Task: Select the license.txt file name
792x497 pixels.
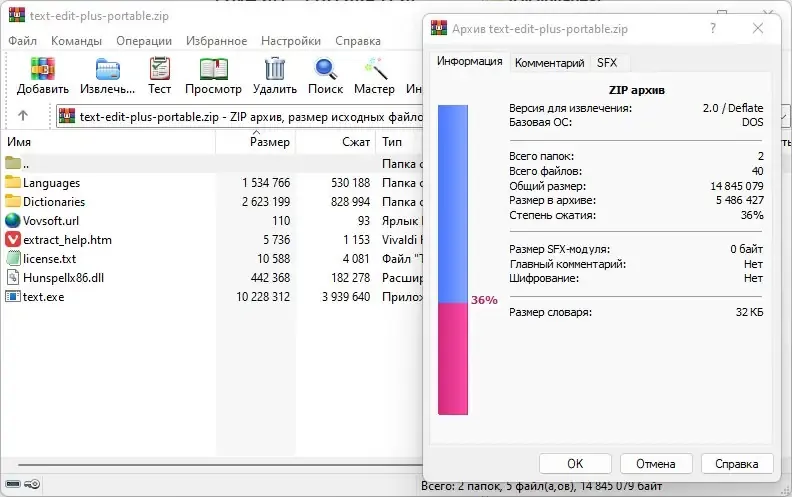Action: pos(50,259)
